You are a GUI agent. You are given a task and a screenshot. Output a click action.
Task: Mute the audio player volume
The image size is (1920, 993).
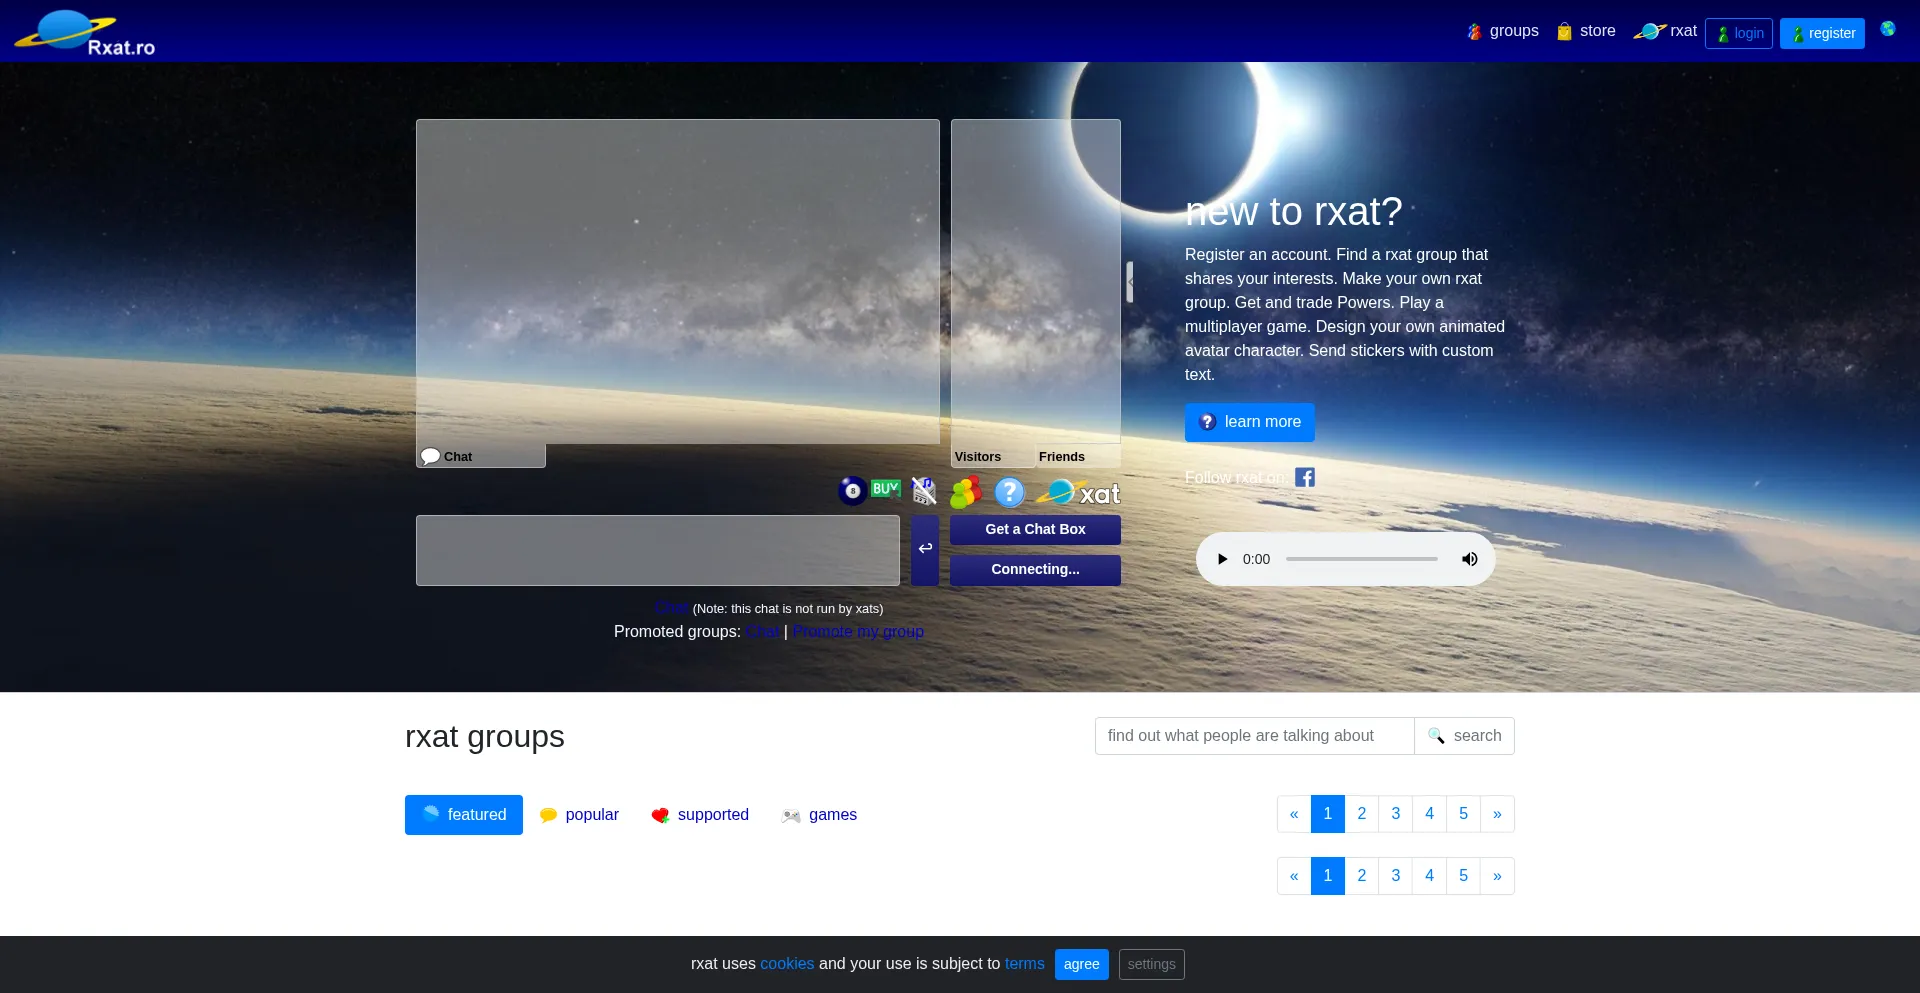1469,559
